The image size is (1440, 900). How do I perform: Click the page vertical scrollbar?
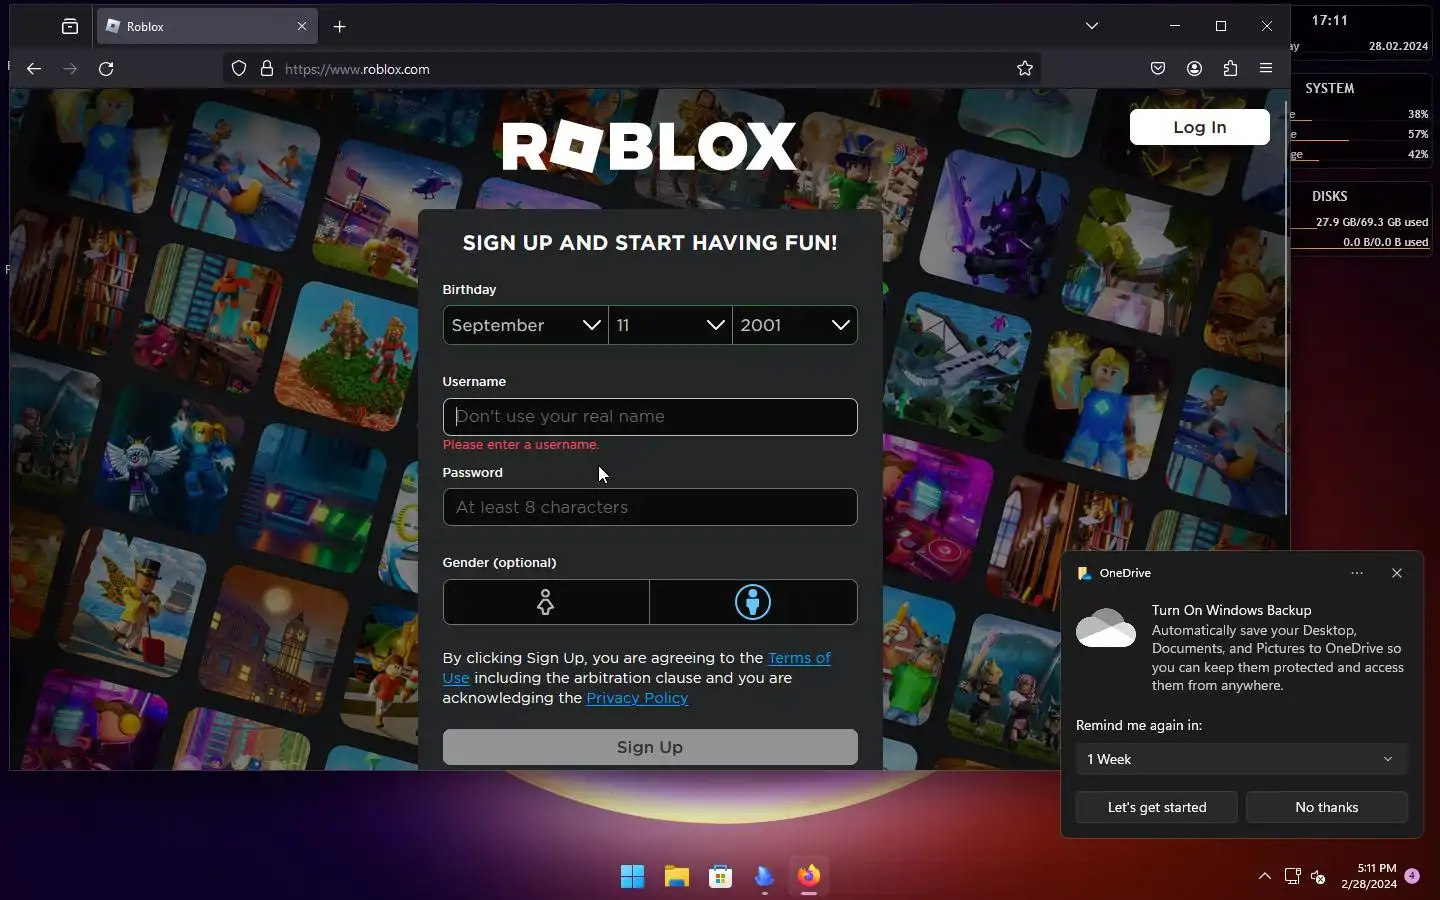pyautogui.click(x=1285, y=308)
